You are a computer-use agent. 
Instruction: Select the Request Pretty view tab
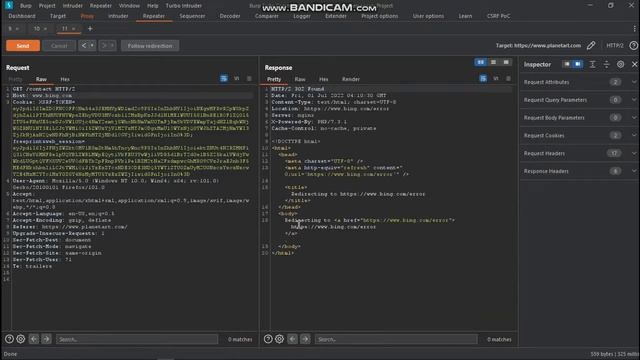point(15,79)
